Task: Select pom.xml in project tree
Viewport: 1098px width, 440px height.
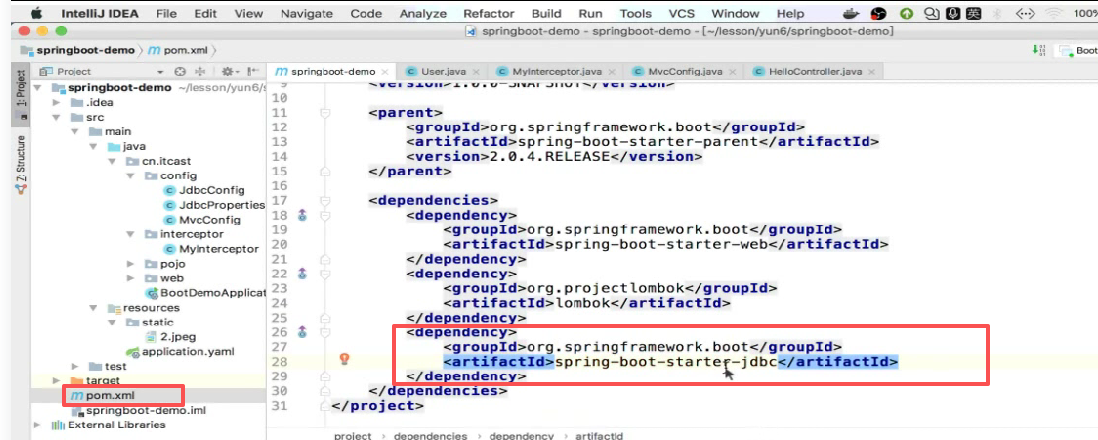Action: pos(103,396)
